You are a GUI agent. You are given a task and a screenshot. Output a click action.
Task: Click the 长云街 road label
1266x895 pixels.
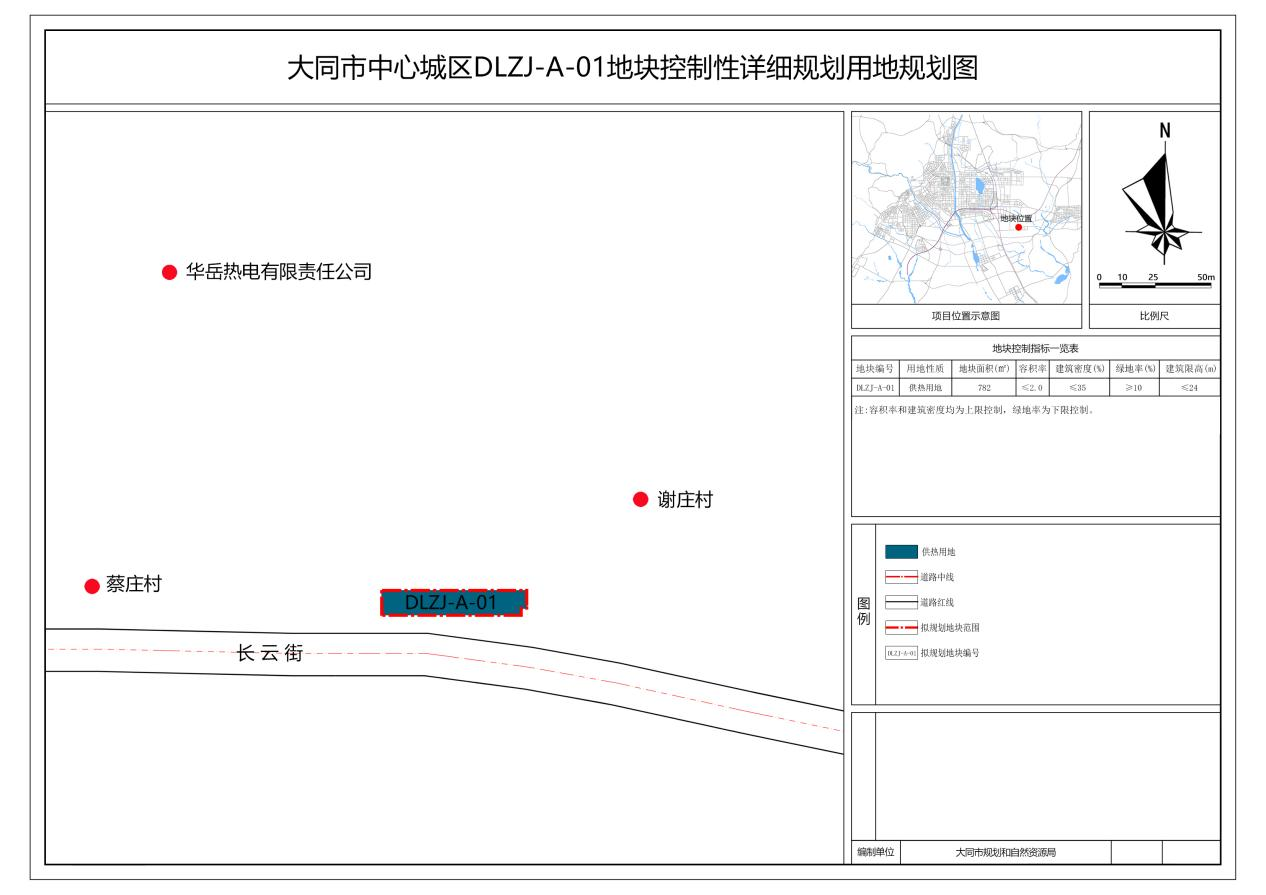coord(269,654)
